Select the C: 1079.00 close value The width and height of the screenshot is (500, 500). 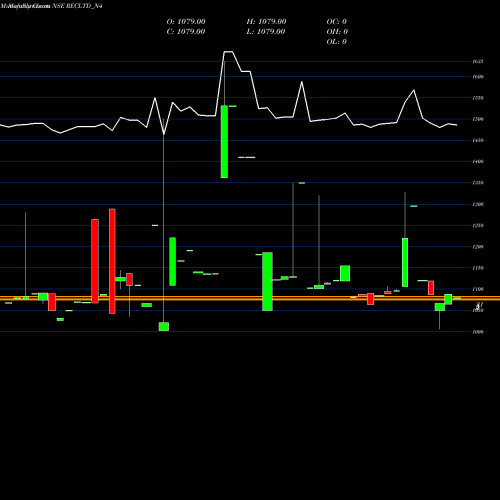[x=186, y=32]
